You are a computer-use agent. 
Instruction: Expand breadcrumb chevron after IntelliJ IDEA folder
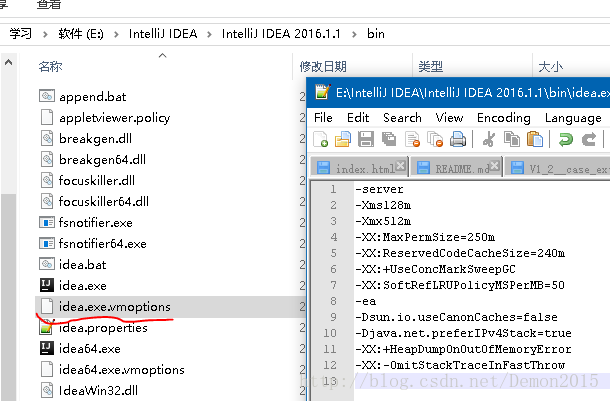pyautogui.click(x=209, y=34)
